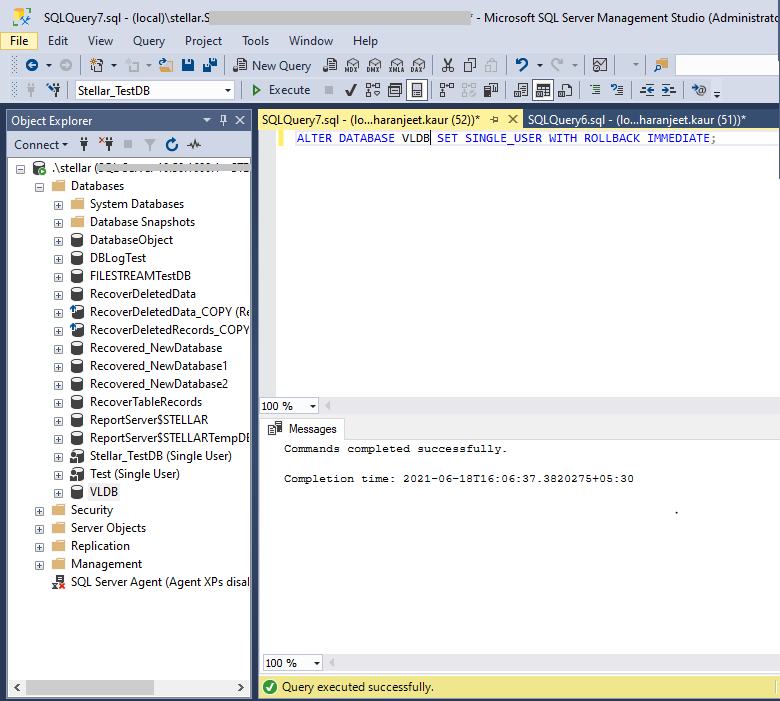Click the Navigate Backward arrow icon

pos(32,65)
